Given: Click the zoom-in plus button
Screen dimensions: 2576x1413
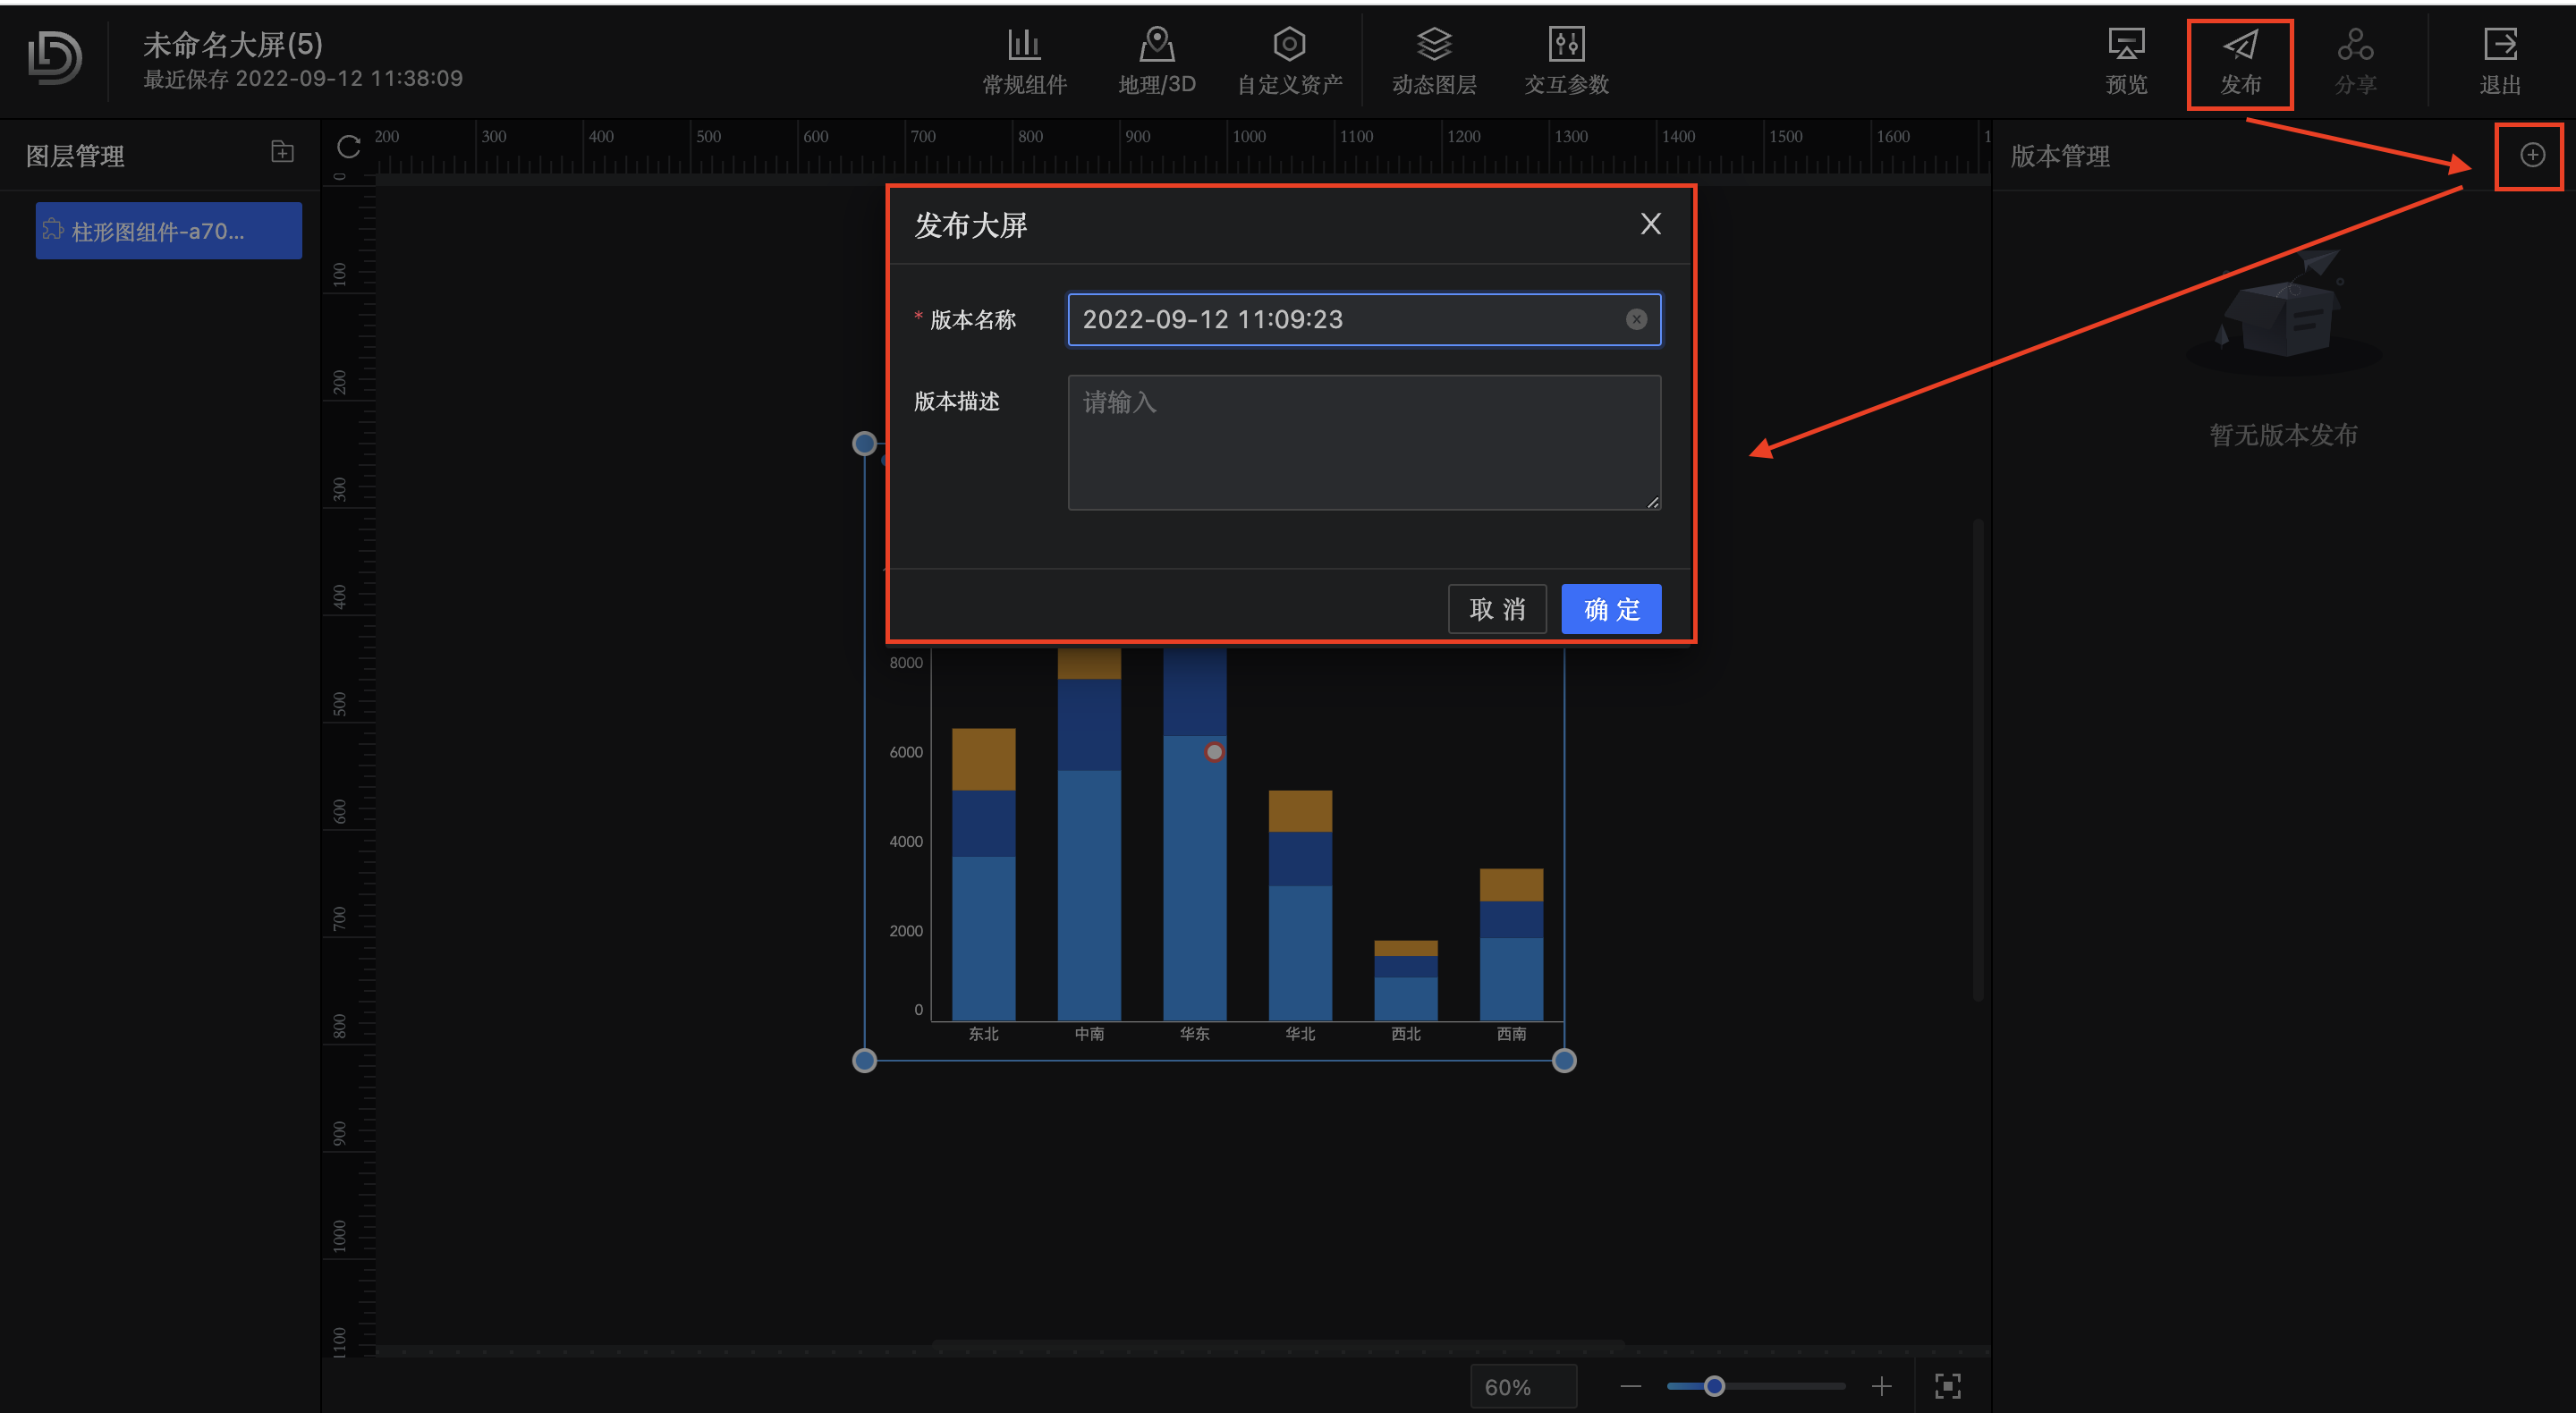Looking at the screenshot, I should 1881,1386.
